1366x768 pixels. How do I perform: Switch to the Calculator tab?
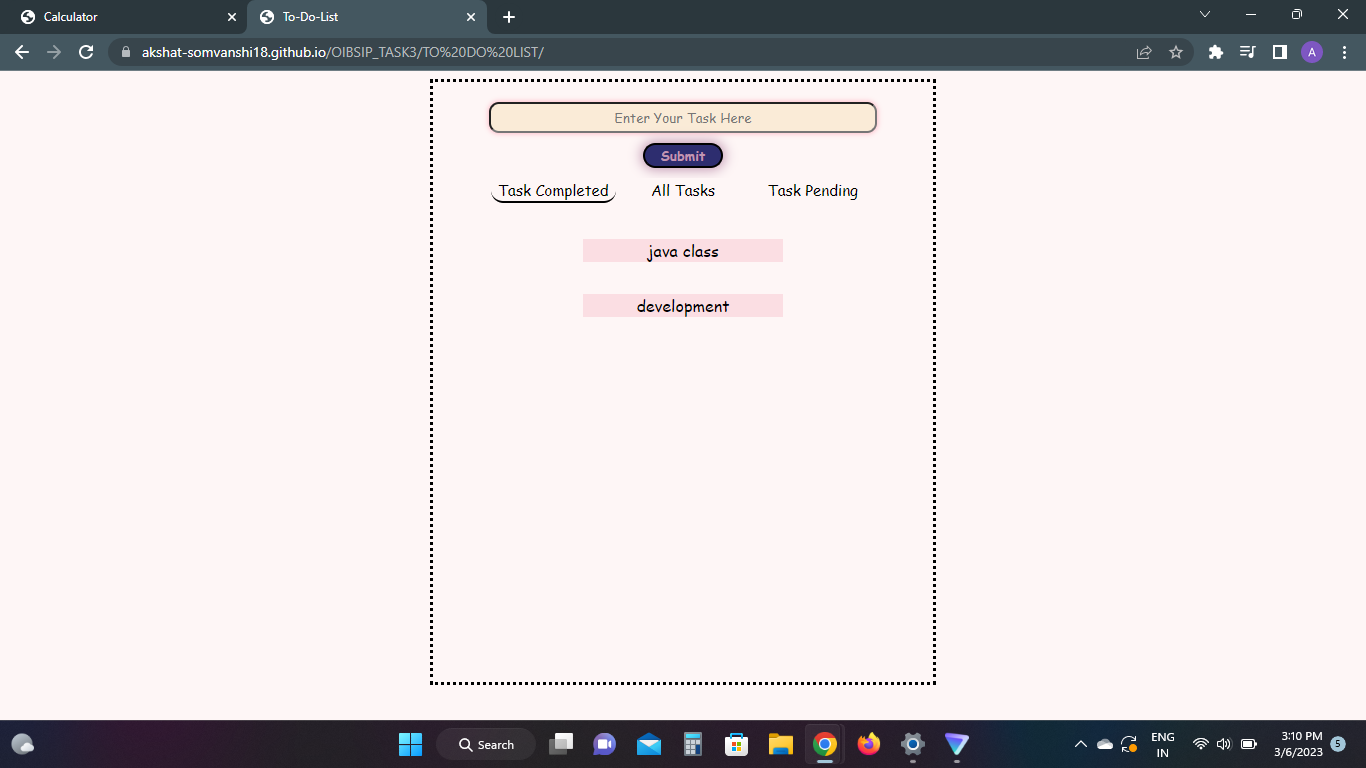[x=120, y=17]
